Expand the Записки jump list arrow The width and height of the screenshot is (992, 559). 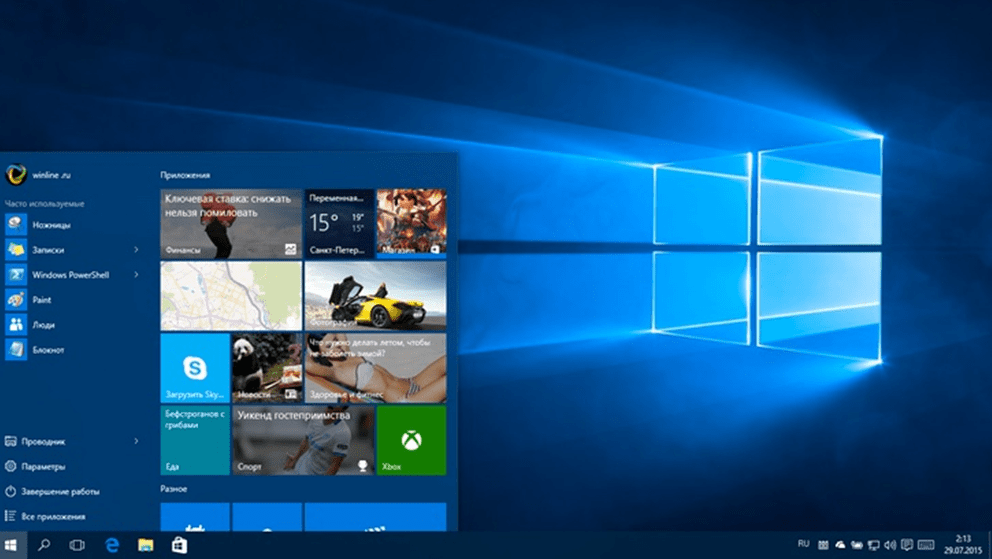(136, 249)
